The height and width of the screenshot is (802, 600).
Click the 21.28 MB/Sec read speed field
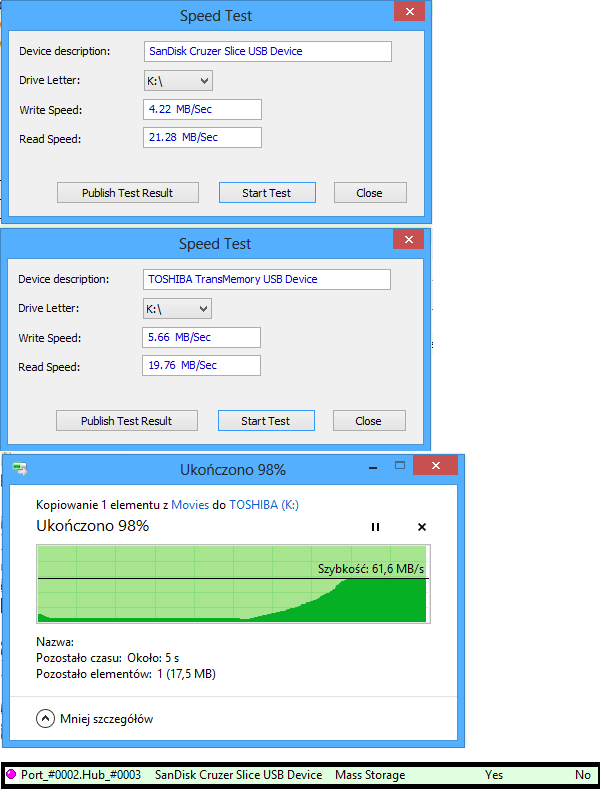(203, 138)
